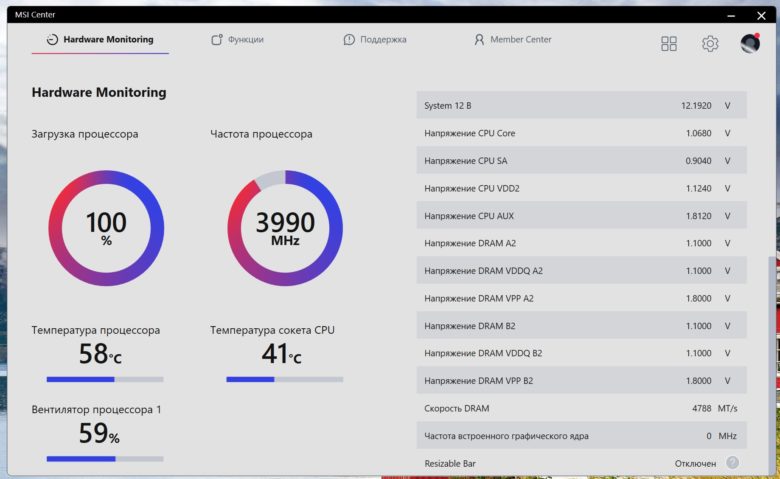Image resolution: width=780 pixels, height=479 pixels.
Task: Click the CPU temperature progress bar
Action: pos(105,380)
